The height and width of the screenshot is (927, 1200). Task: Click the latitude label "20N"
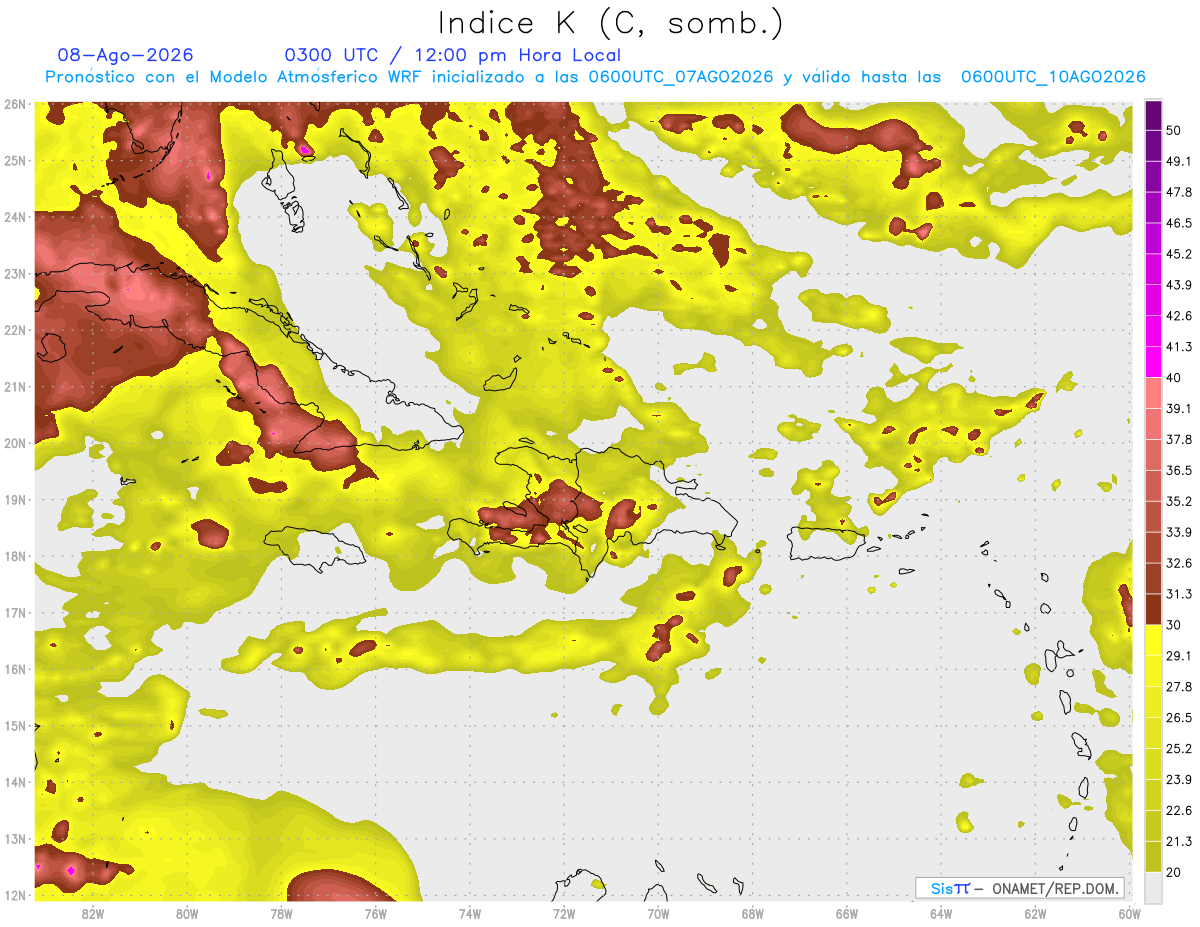point(14,443)
